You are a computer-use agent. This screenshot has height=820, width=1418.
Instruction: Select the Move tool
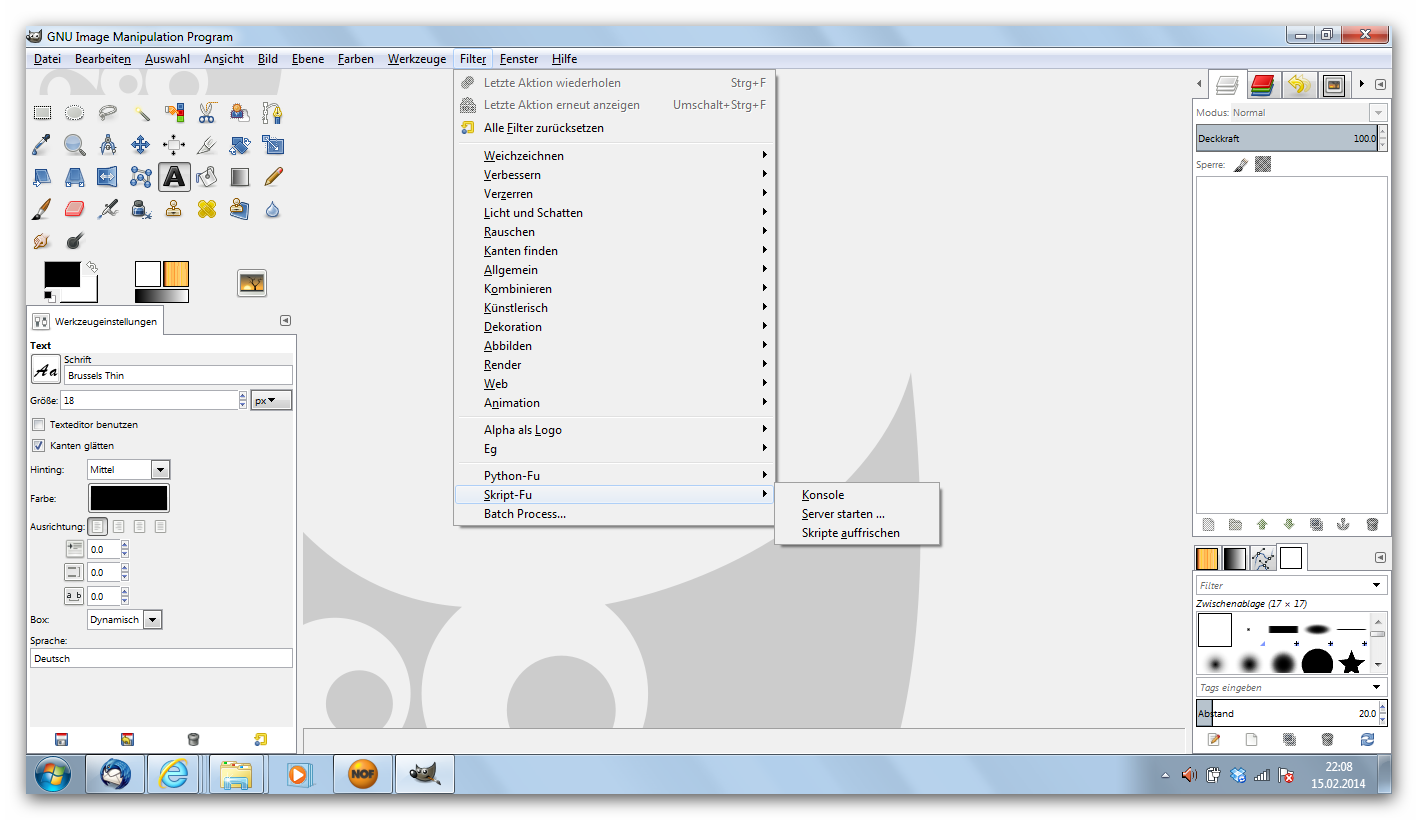[x=141, y=145]
